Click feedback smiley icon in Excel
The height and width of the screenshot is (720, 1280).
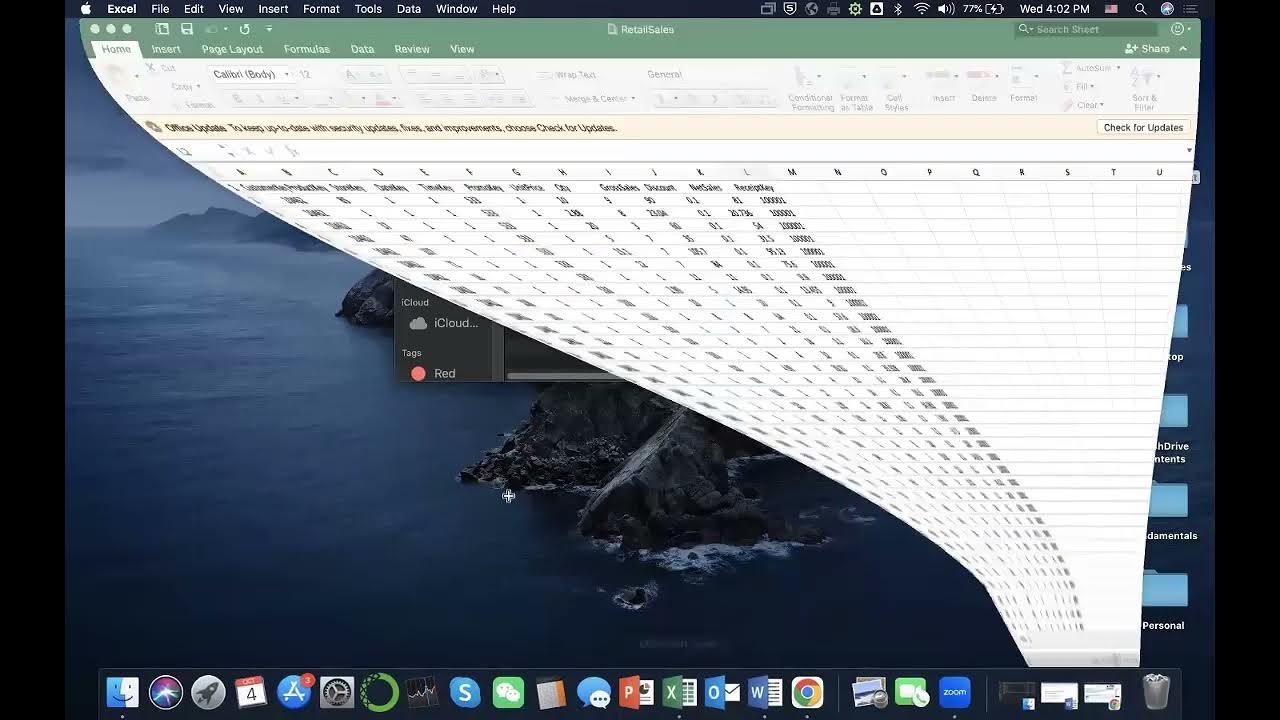(1178, 29)
